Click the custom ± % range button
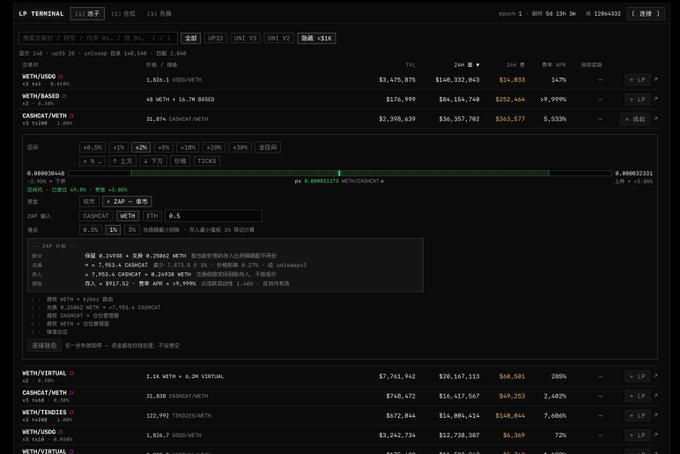Image resolution: width=680 pixels, height=454 pixels. tap(92, 161)
